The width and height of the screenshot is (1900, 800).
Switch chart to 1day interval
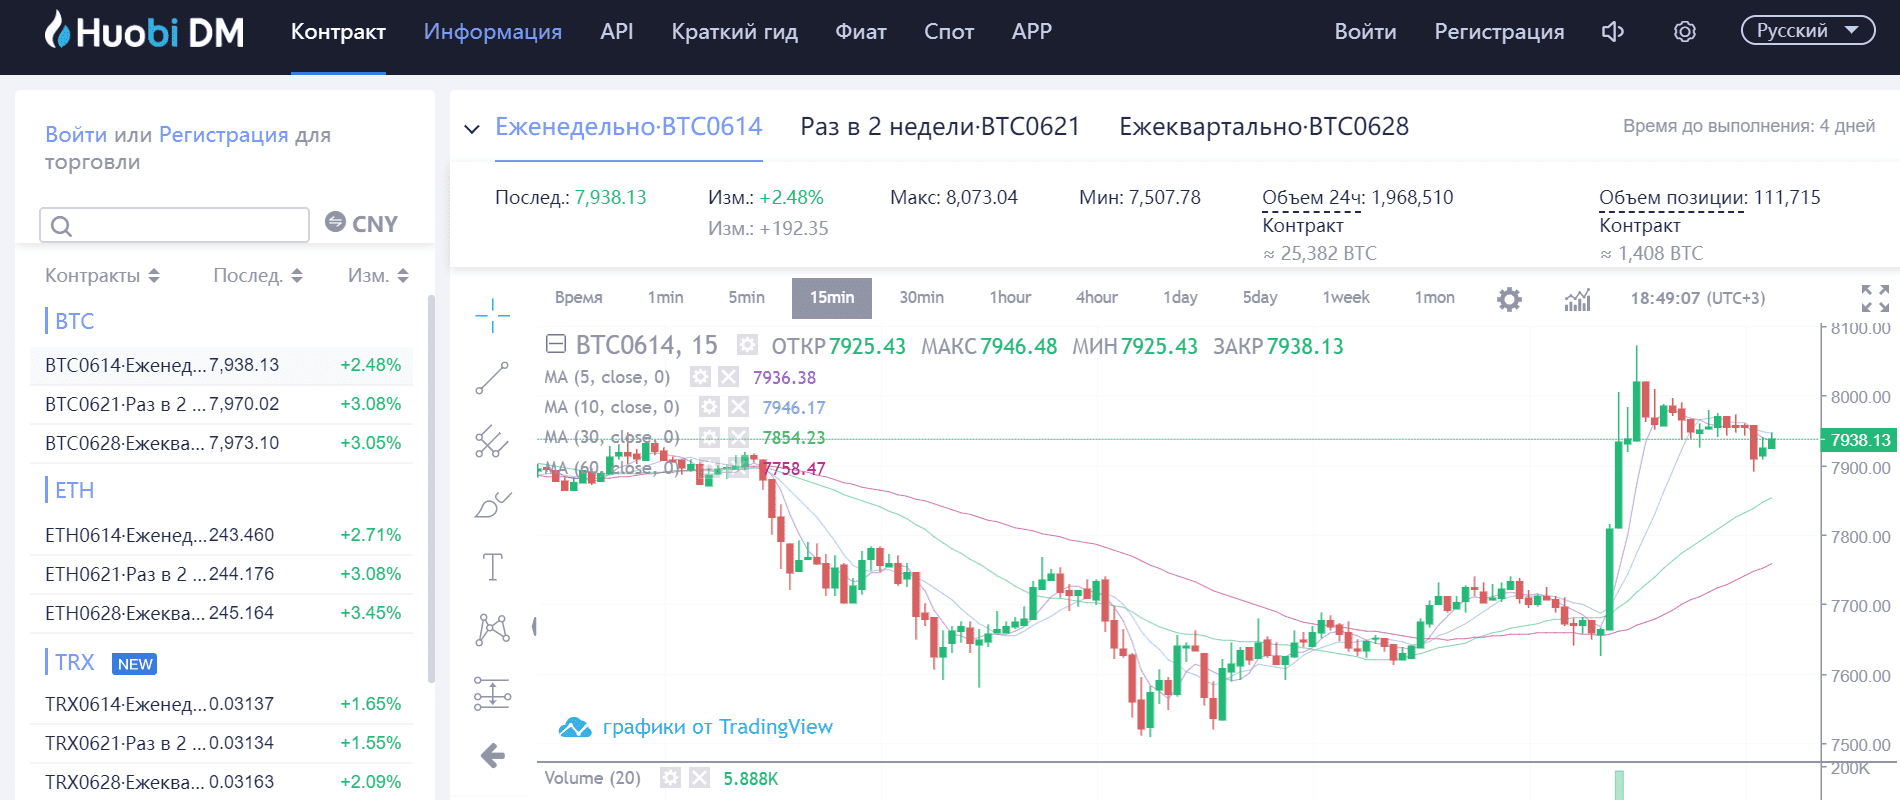(x=1181, y=298)
